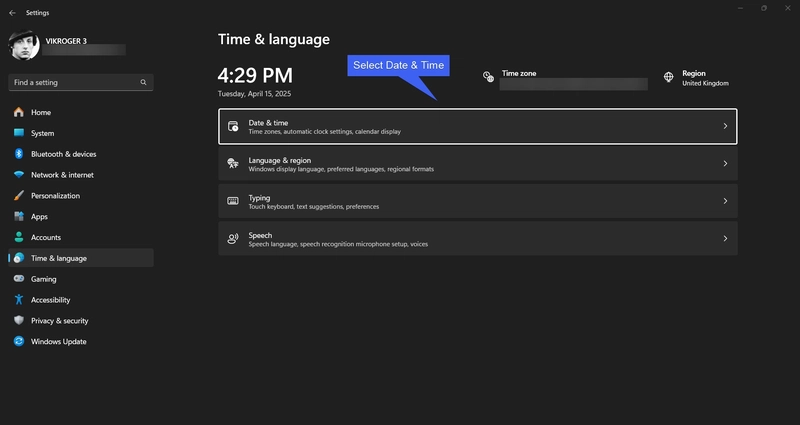Go to the System menu item
Viewport: 800px width, 425px height.
tap(42, 133)
